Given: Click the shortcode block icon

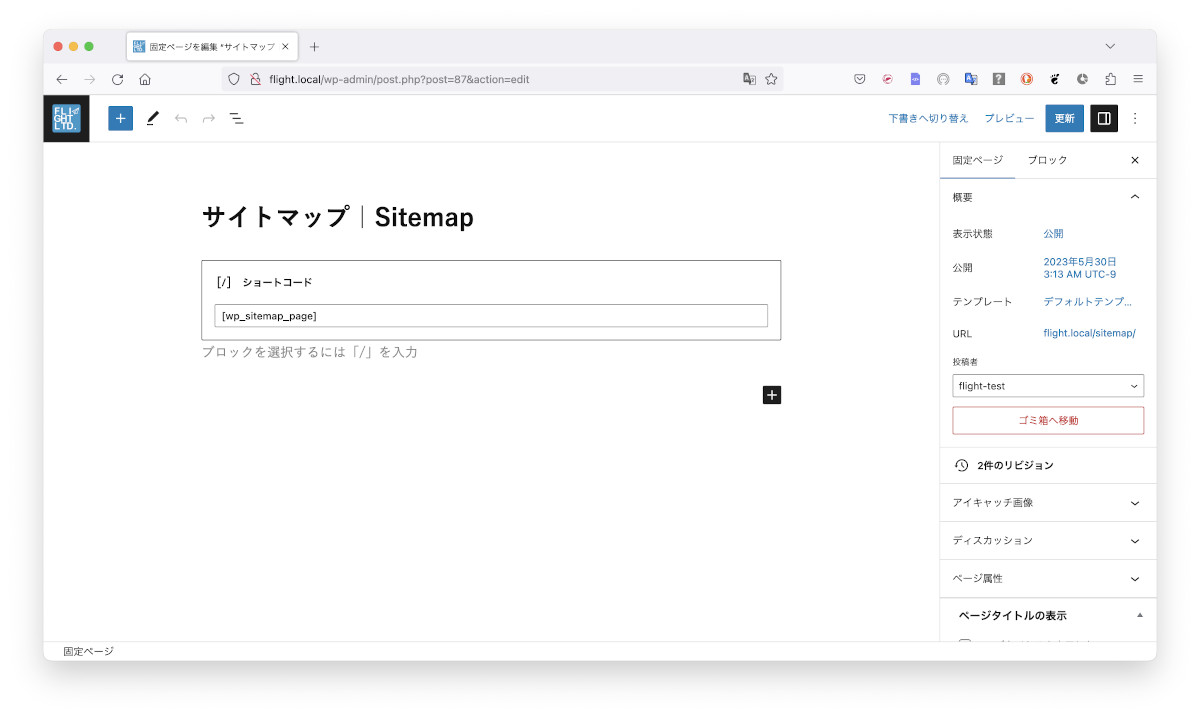Looking at the screenshot, I should pyautogui.click(x=224, y=282).
